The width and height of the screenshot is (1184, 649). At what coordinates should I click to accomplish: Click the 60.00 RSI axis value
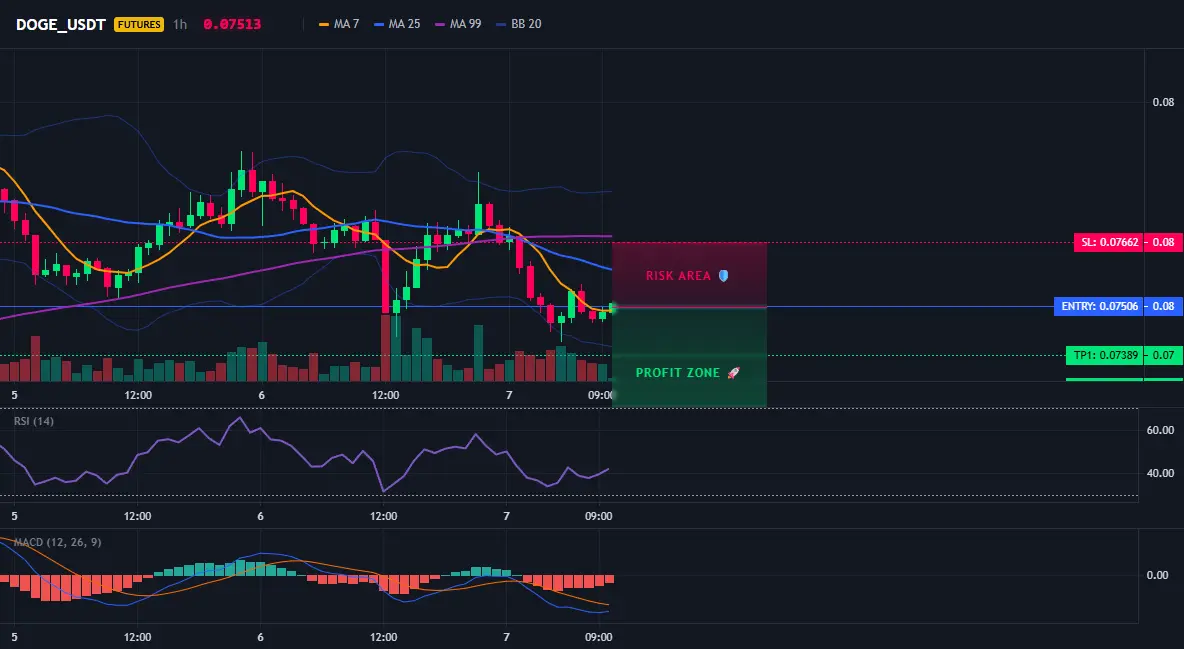point(1161,430)
